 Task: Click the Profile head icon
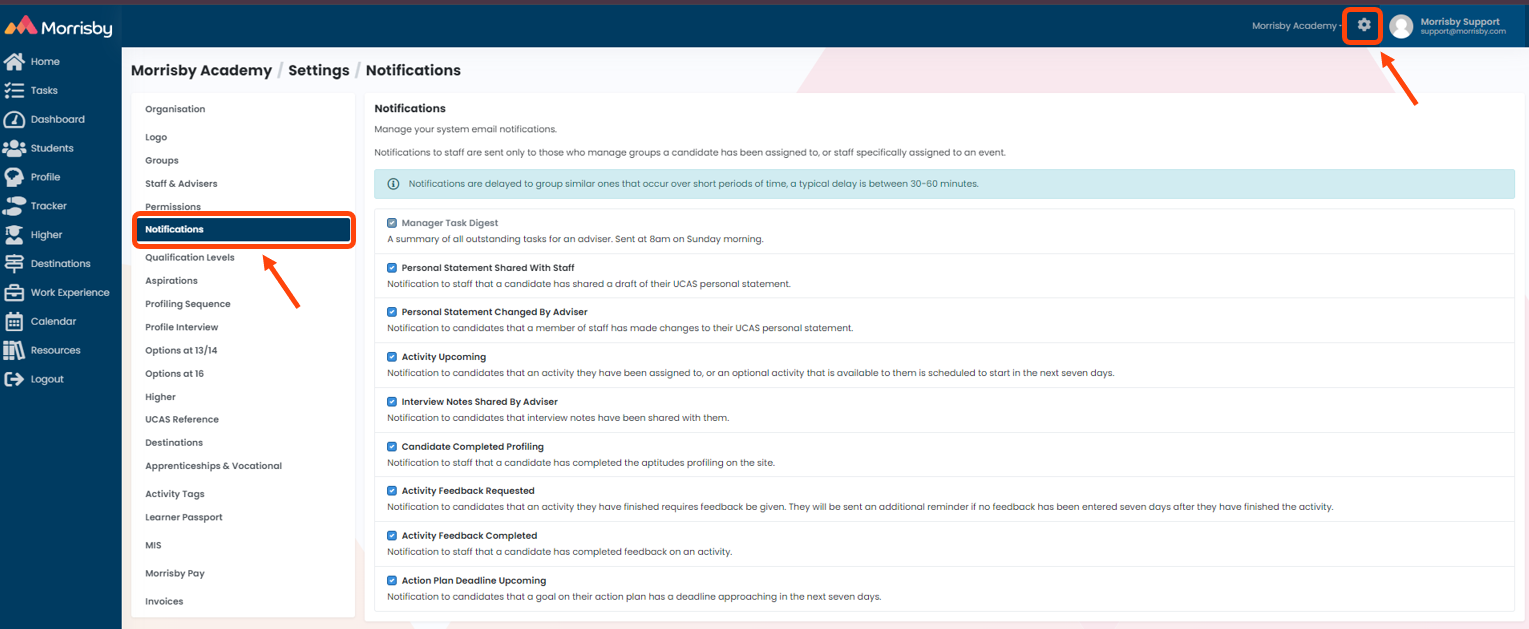tap(14, 177)
